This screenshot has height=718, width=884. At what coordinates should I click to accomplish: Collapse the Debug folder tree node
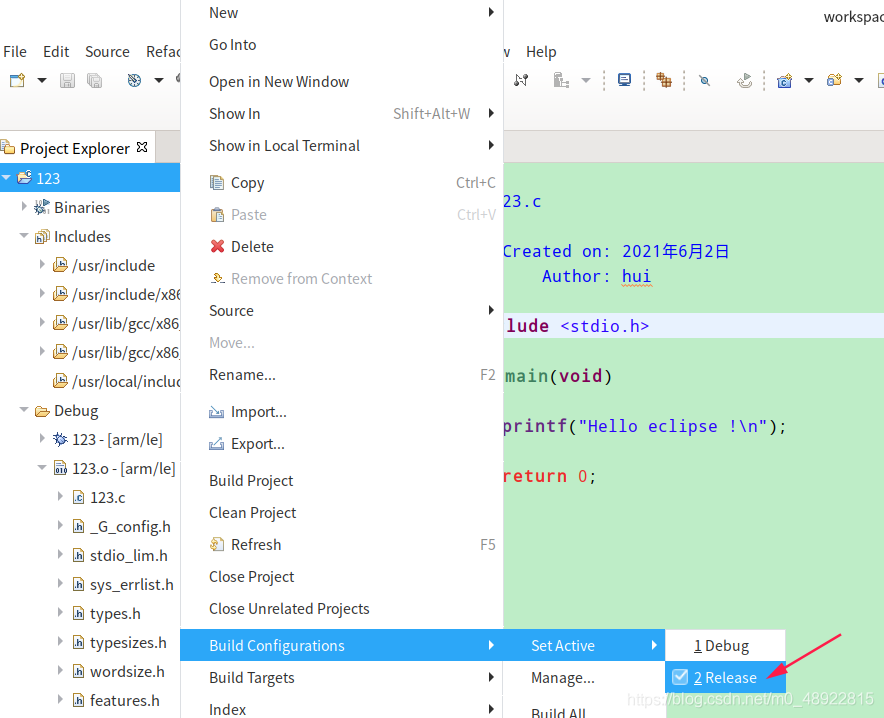[24, 410]
